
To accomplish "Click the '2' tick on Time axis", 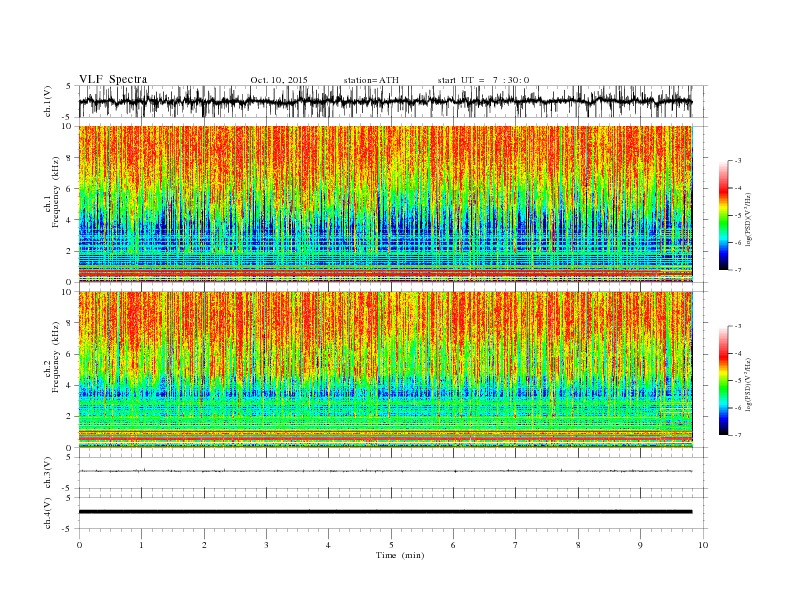I will [x=204, y=545].
